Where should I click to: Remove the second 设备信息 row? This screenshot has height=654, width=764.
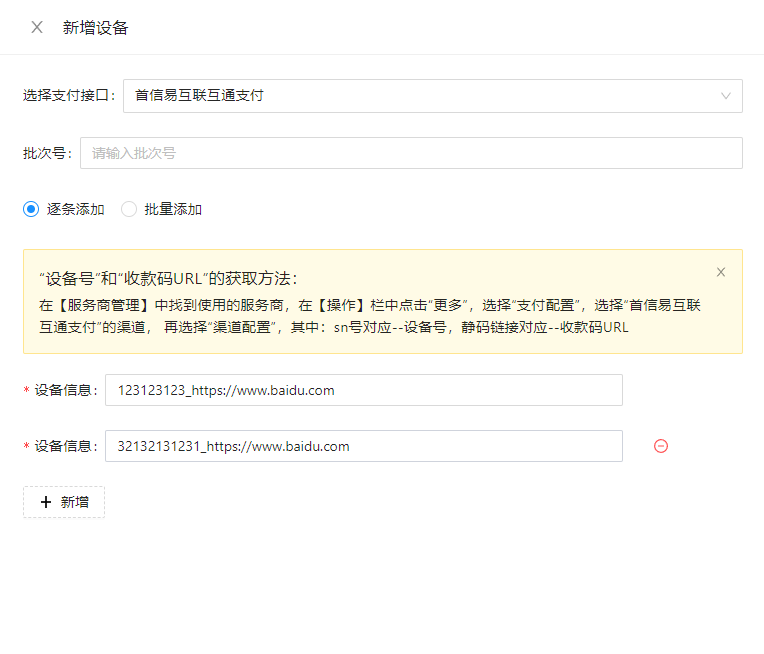[660, 446]
